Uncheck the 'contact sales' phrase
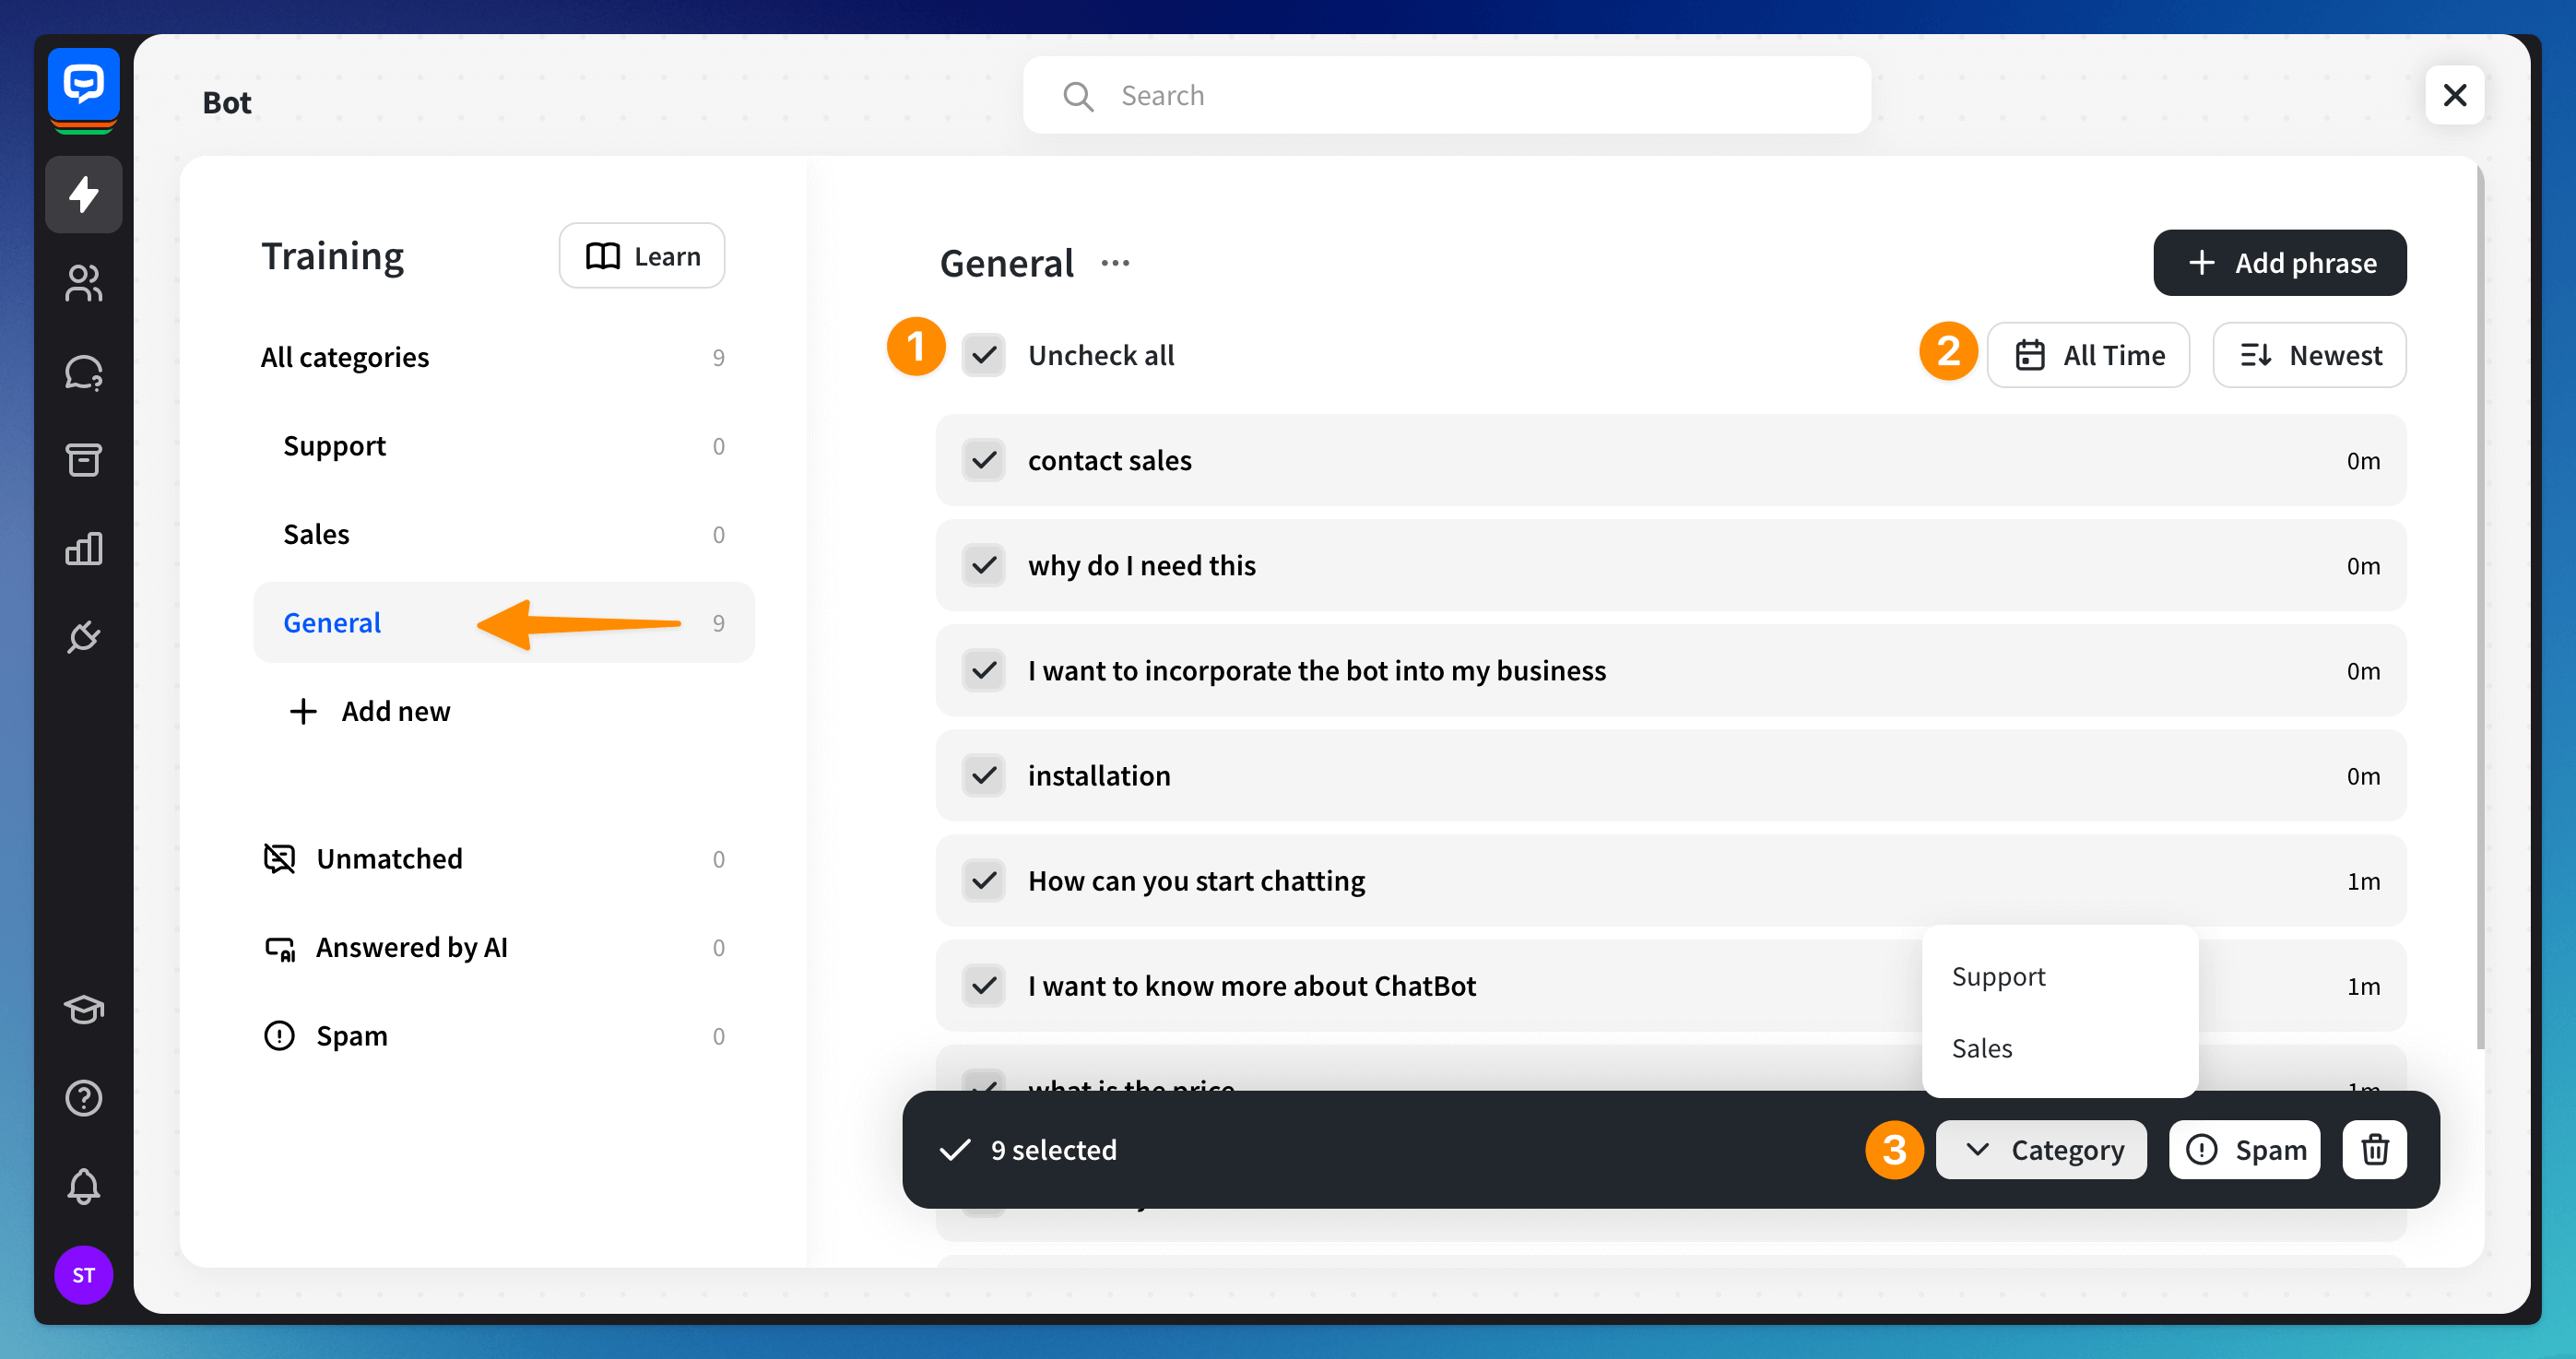This screenshot has height=1359, width=2576. point(984,460)
